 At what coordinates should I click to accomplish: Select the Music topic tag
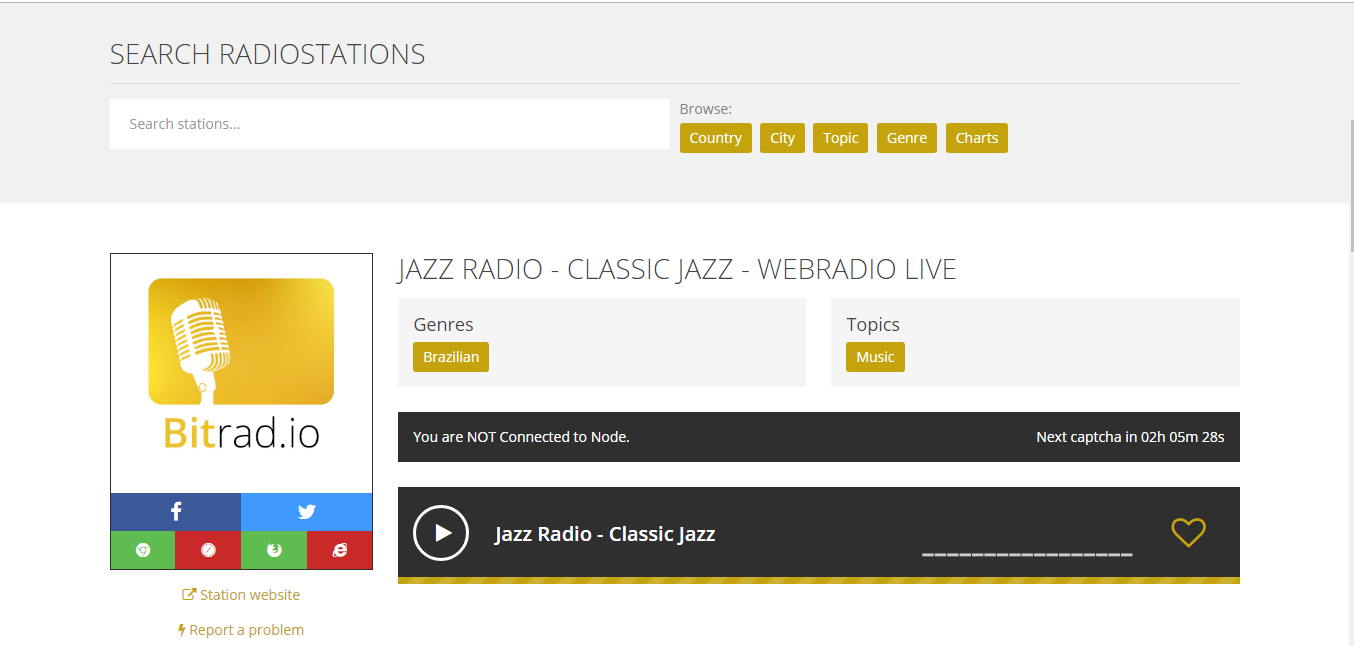[875, 357]
